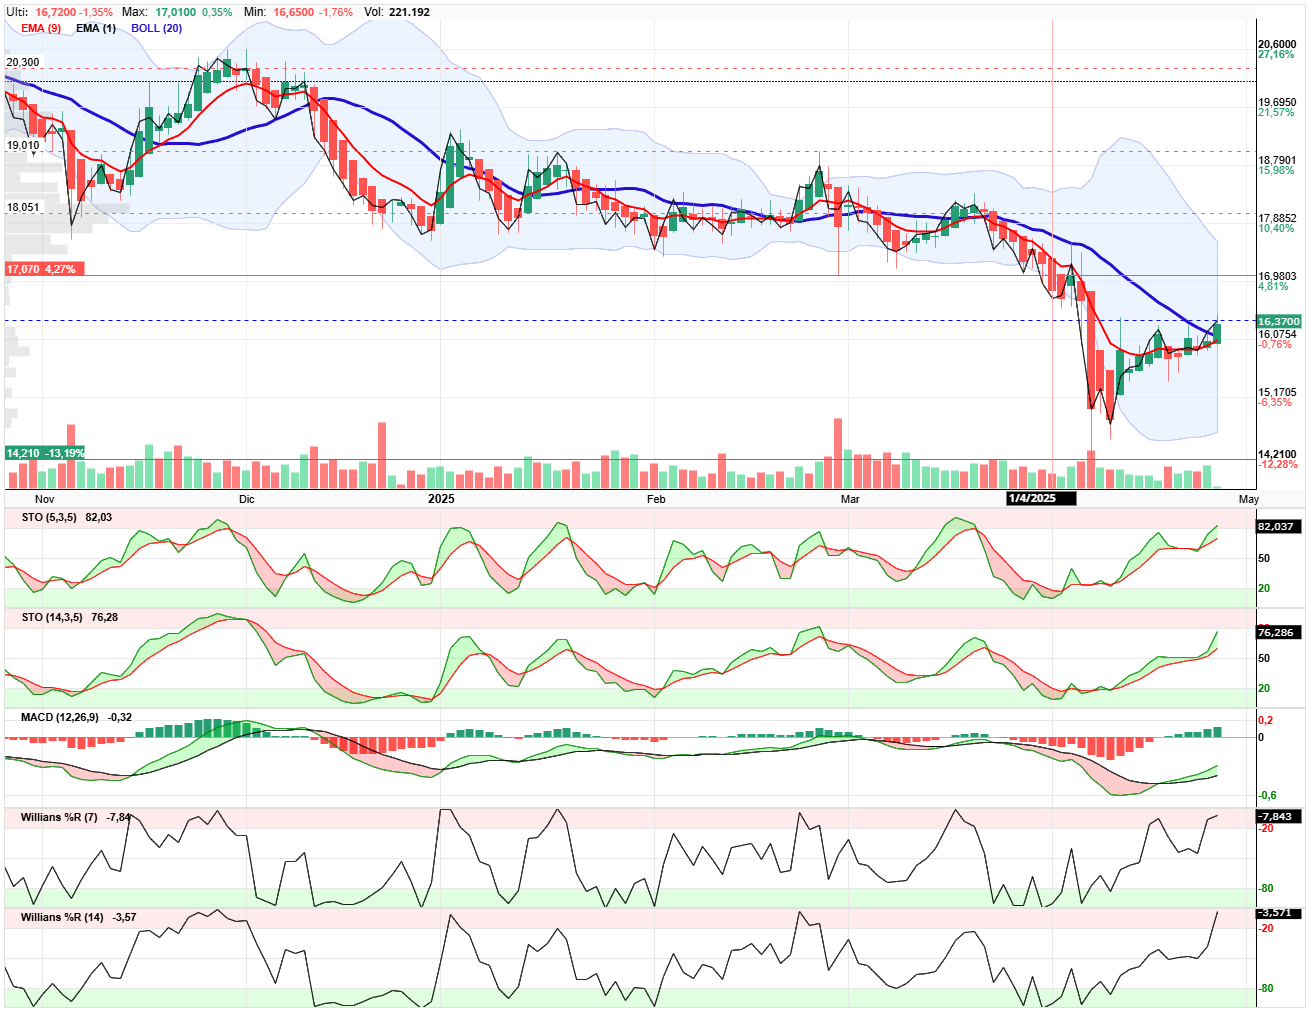This screenshot has width=1310, height=1012.
Task: Click the -0,76% axis percentage
Action: [x=1275, y=344]
